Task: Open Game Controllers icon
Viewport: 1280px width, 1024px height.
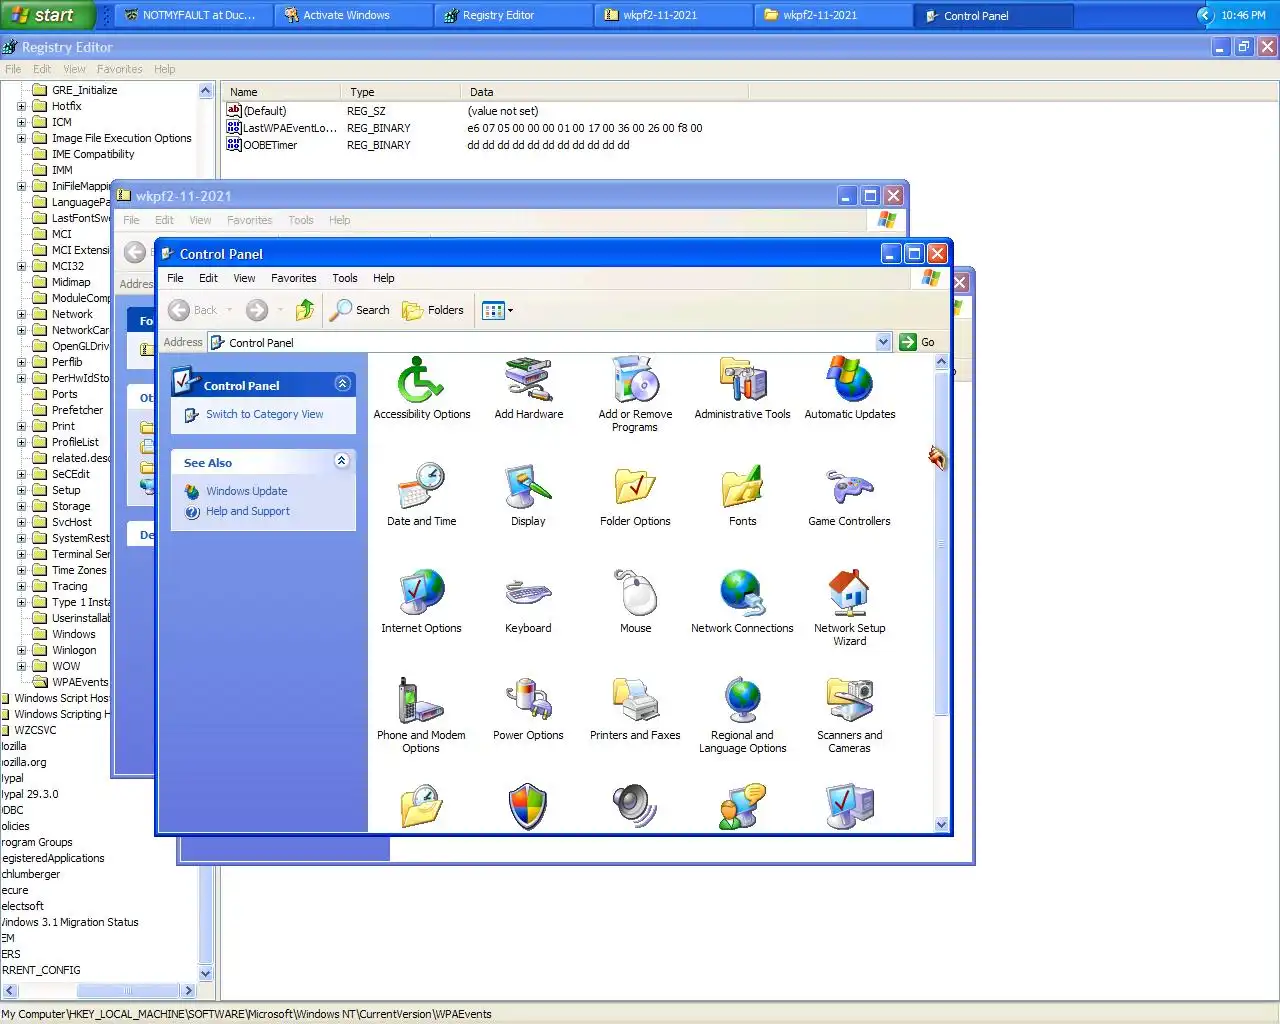Action: (849, 495)
